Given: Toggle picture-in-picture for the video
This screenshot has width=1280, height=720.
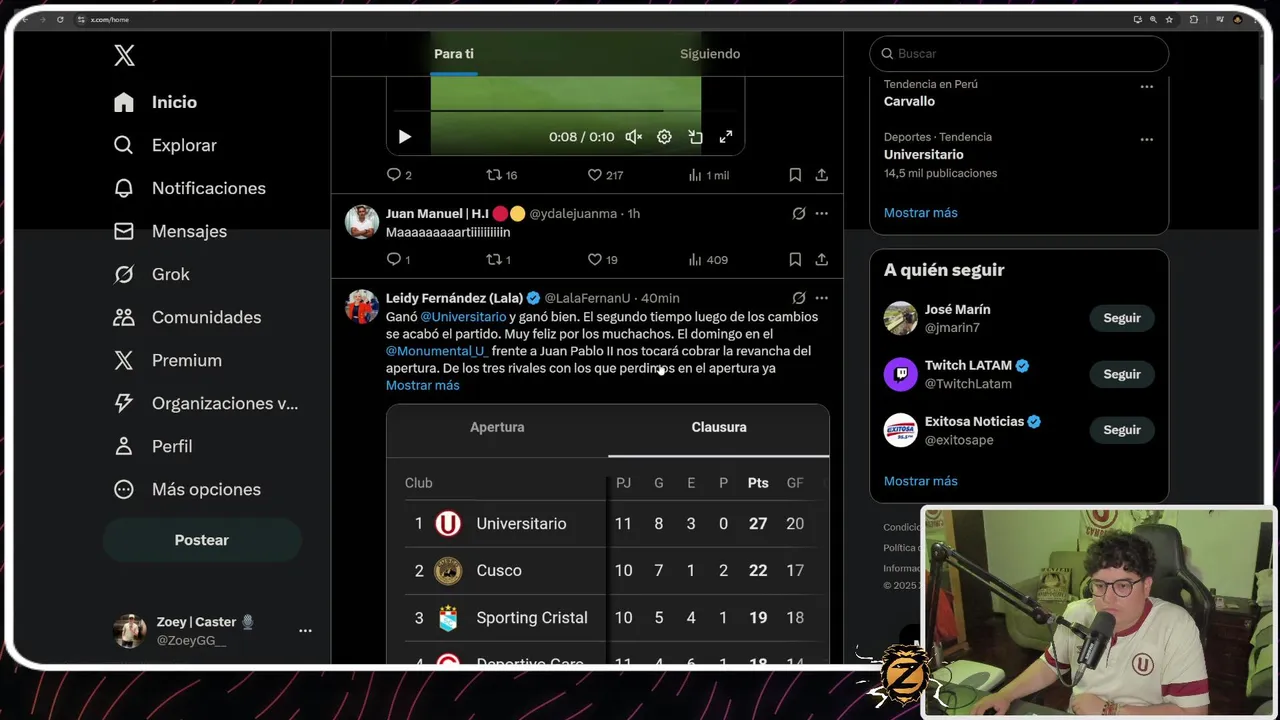Looking at the screenshot, I should point(695,137).
